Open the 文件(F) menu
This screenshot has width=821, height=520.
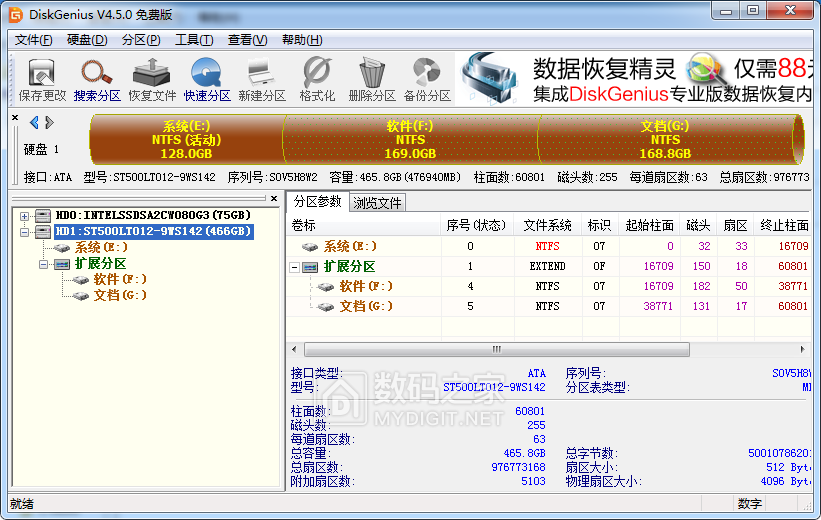33,40
